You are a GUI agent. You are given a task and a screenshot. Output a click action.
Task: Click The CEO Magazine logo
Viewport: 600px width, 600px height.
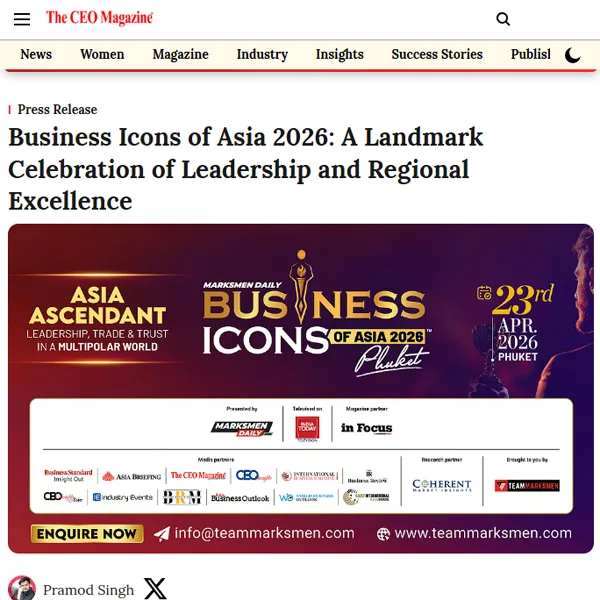99,18
